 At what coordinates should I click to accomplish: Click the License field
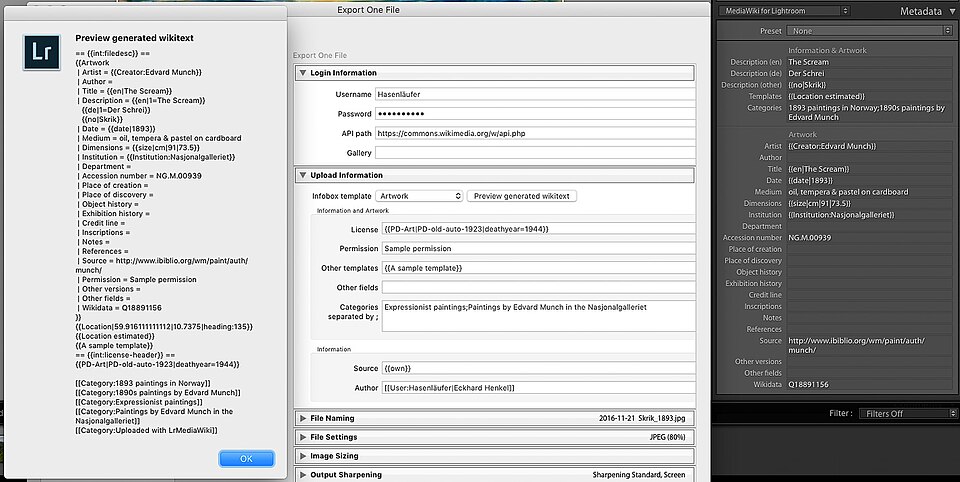click(539, 229)
